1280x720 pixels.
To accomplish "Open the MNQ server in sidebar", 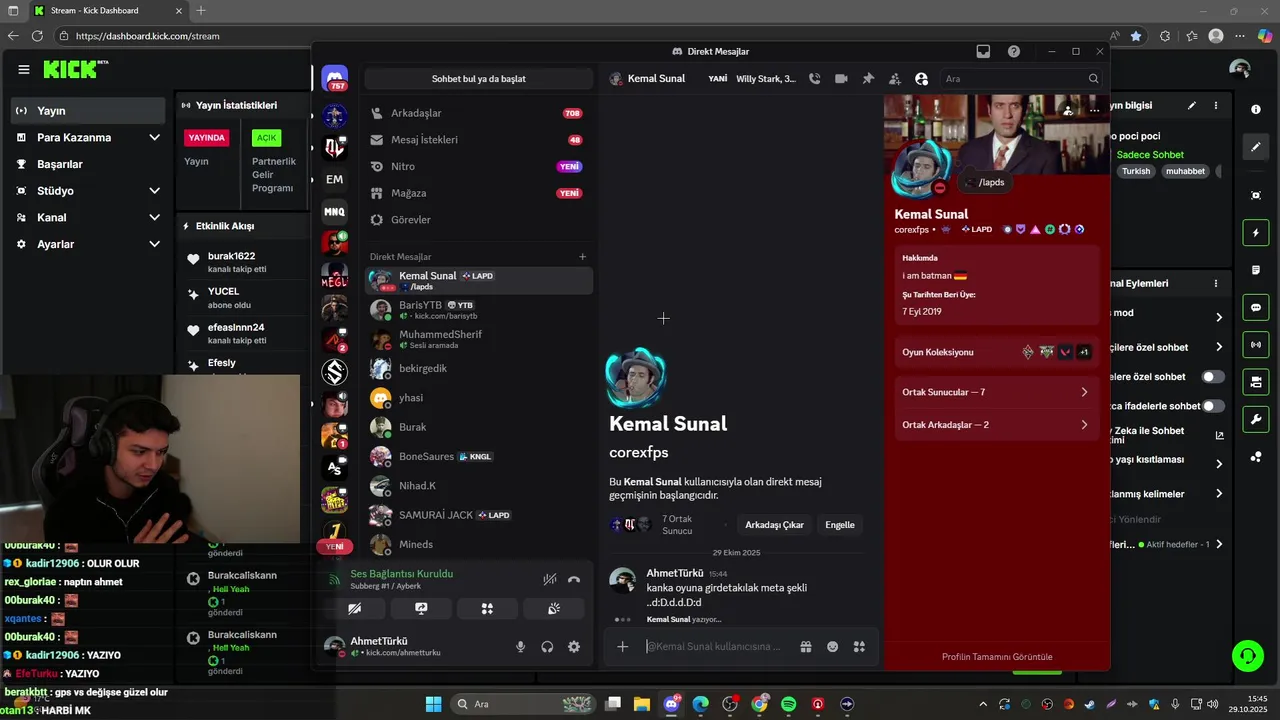I will point(335,211).
